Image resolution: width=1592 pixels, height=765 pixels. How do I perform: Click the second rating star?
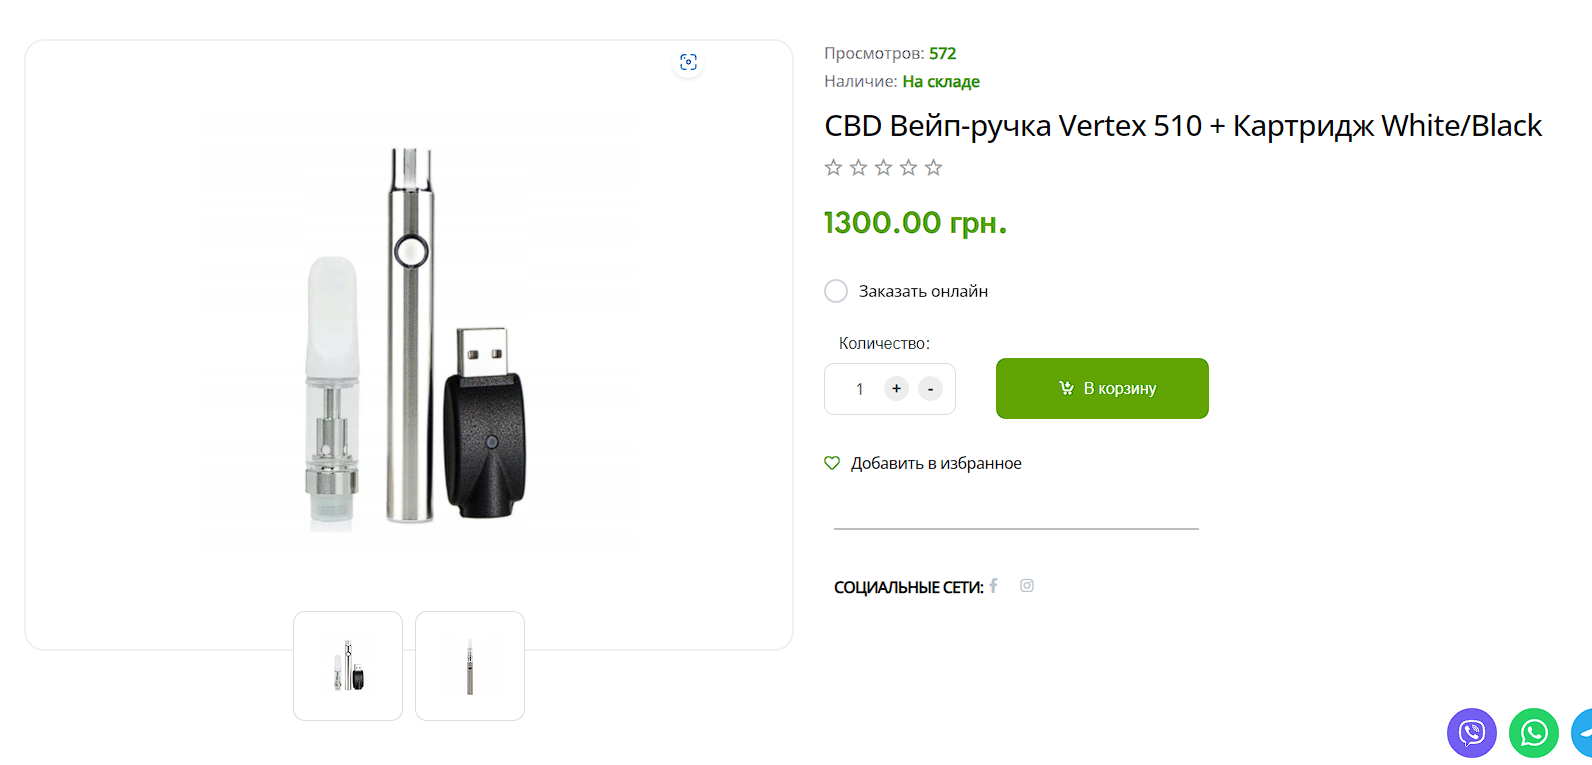pos(858,167)
